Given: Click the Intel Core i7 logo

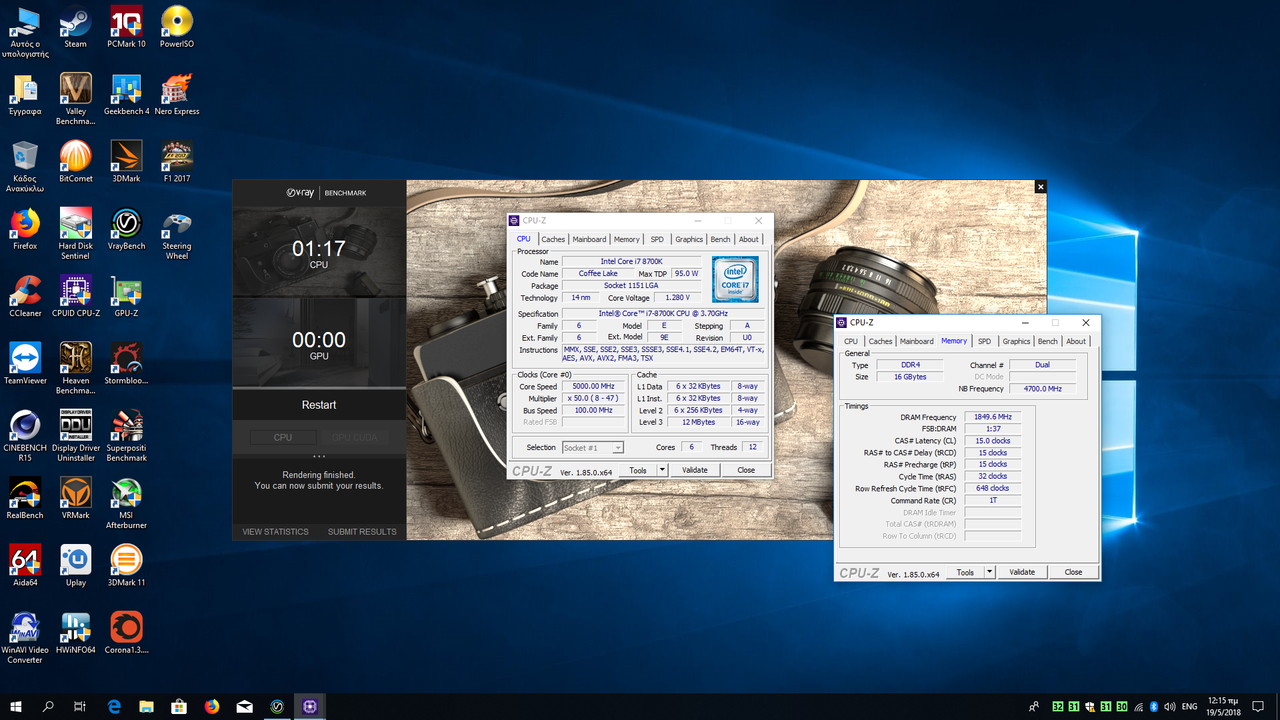Looking at the screenshot, I should click(735, 279).
